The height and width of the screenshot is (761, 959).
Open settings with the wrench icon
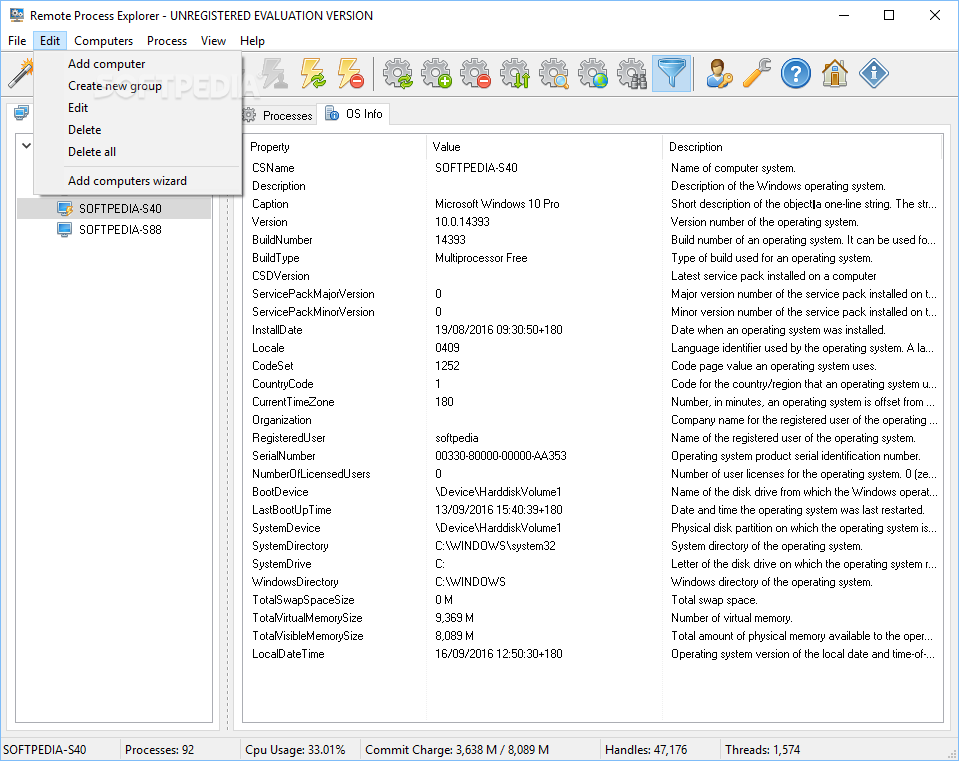pos(757,73)
